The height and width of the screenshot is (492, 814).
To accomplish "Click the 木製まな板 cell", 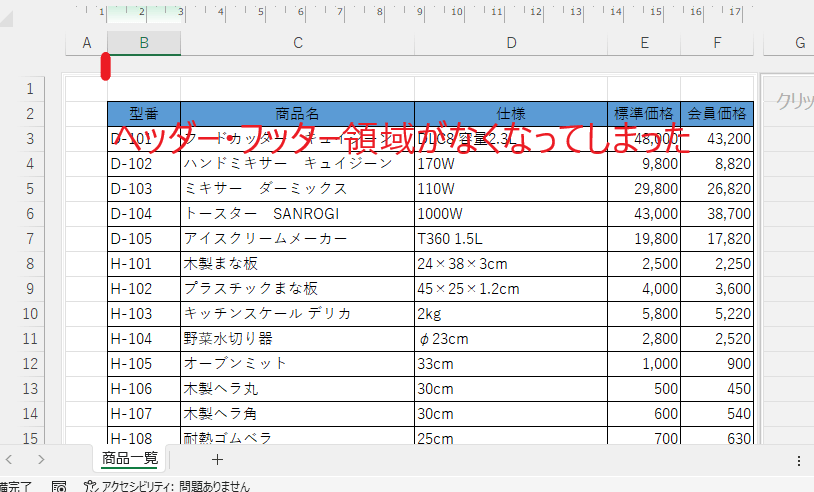I will coord(297,264).
